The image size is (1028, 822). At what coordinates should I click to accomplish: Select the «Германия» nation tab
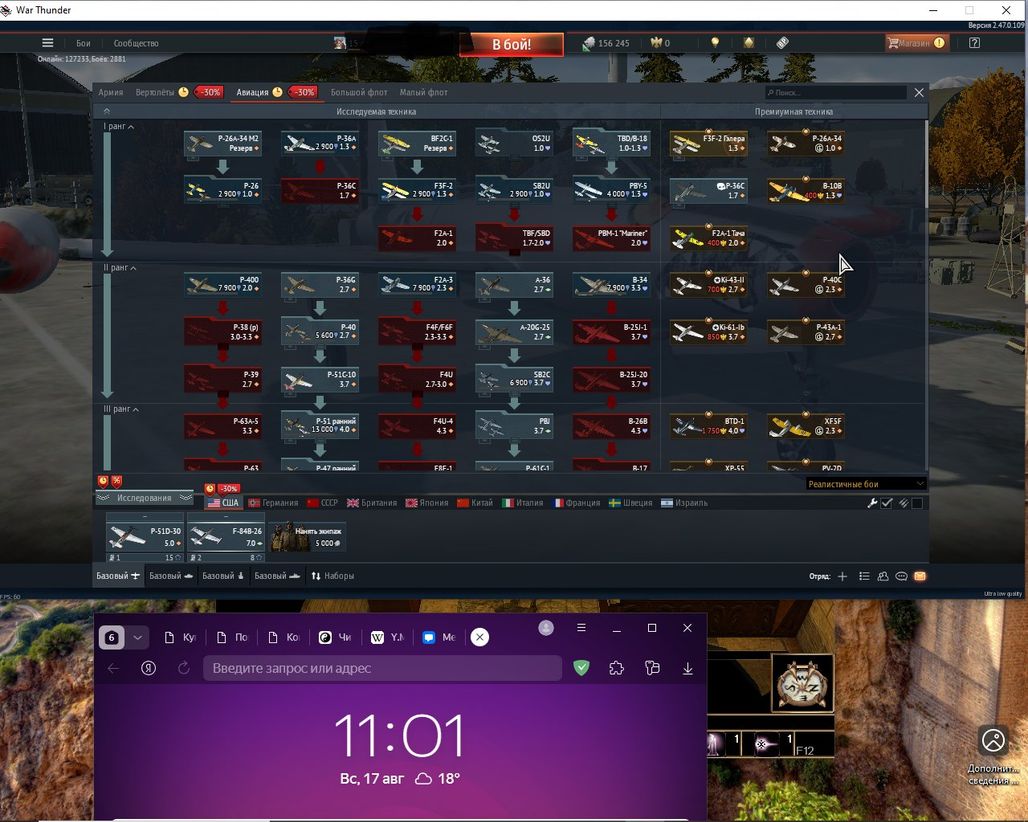[x=273, y=503]
